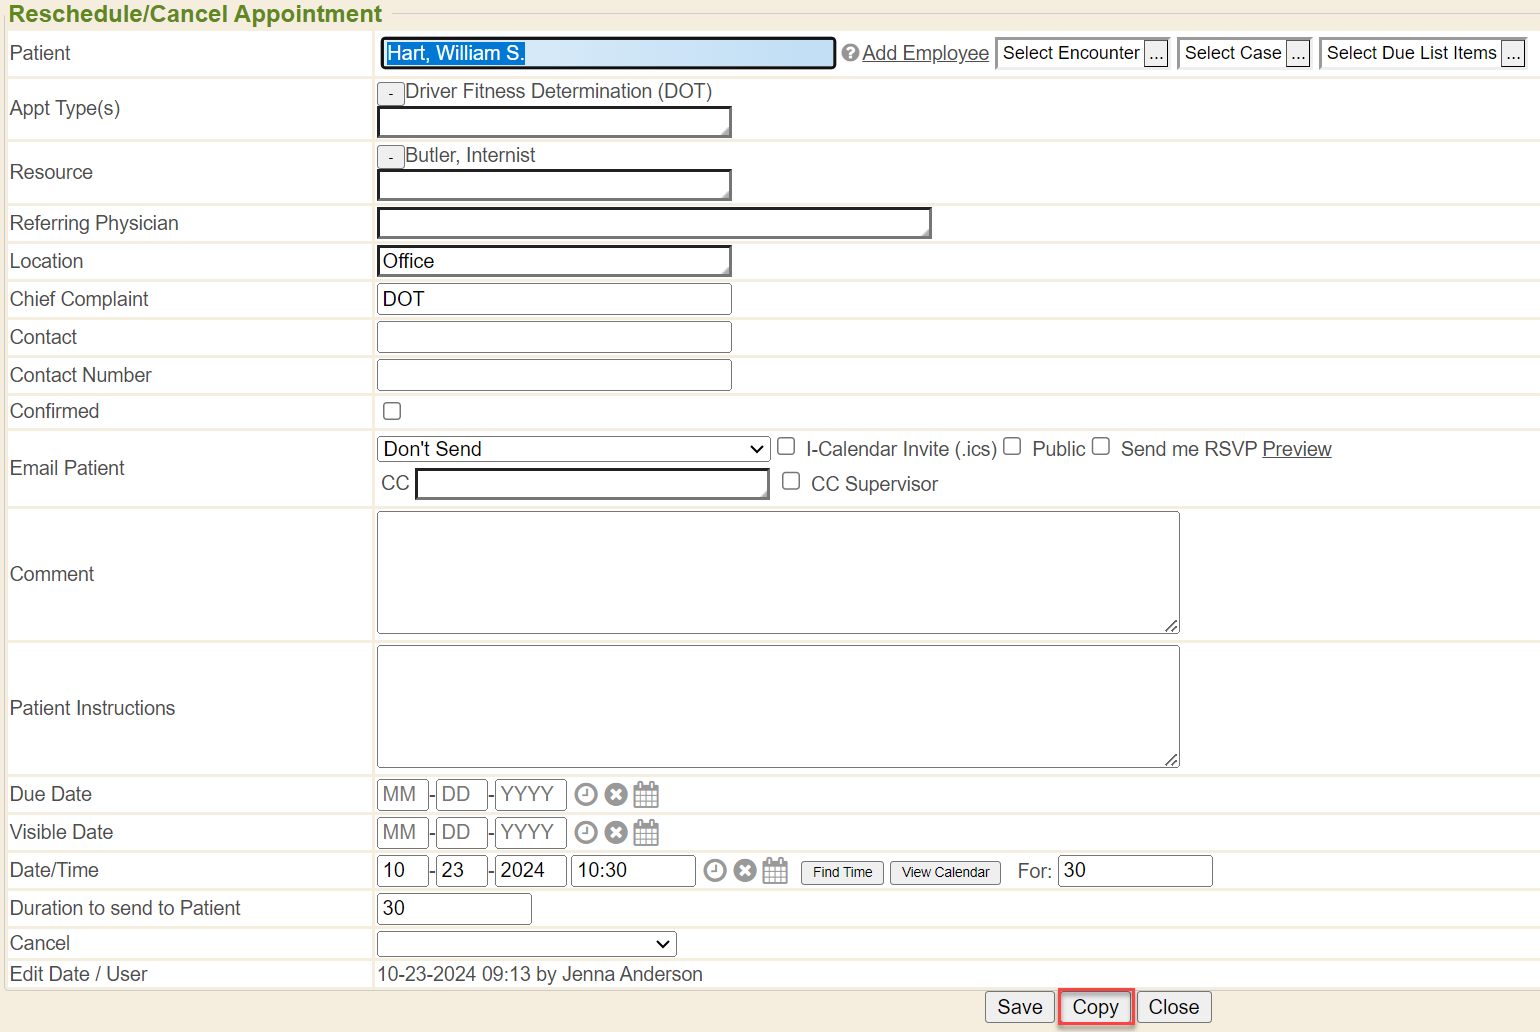Tick the CC Supervisor checkbox
The width and height of the screenshot is (1540, 1032).
pos(791,482)
